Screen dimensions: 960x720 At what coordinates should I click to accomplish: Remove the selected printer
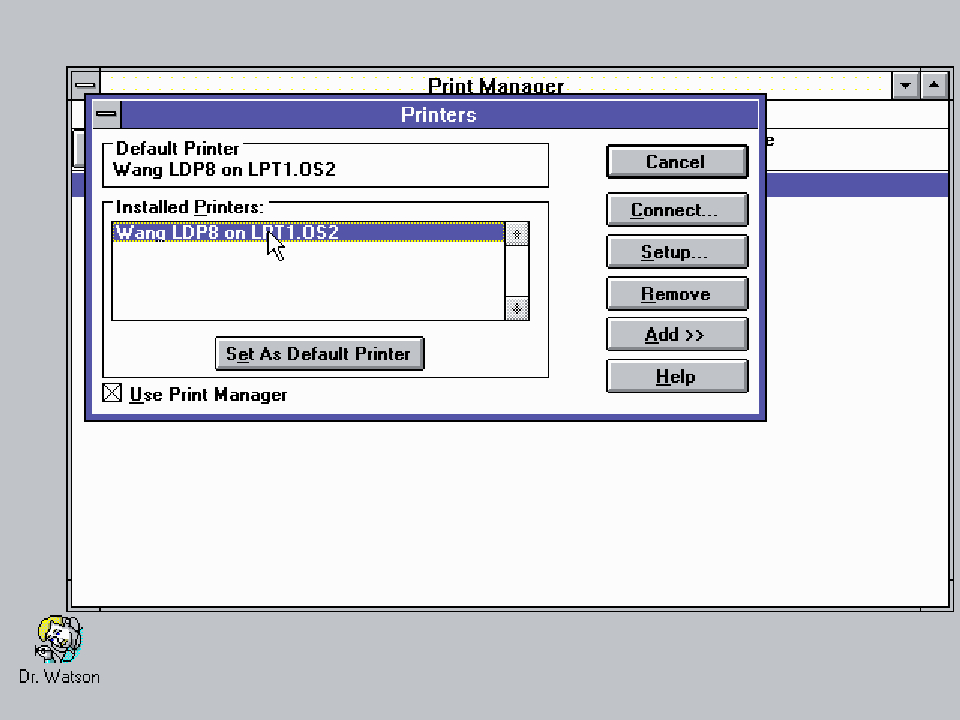point(677,294)
